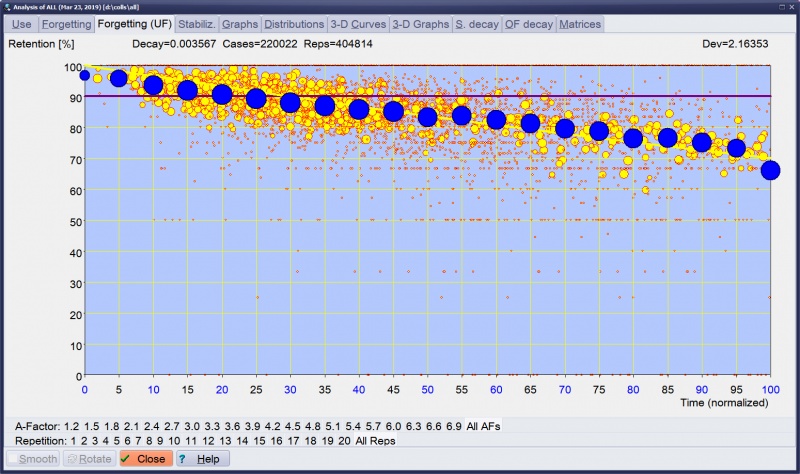Switch to the Use tab
Screen dimensions: 800x474
click(x=21, y=24)
